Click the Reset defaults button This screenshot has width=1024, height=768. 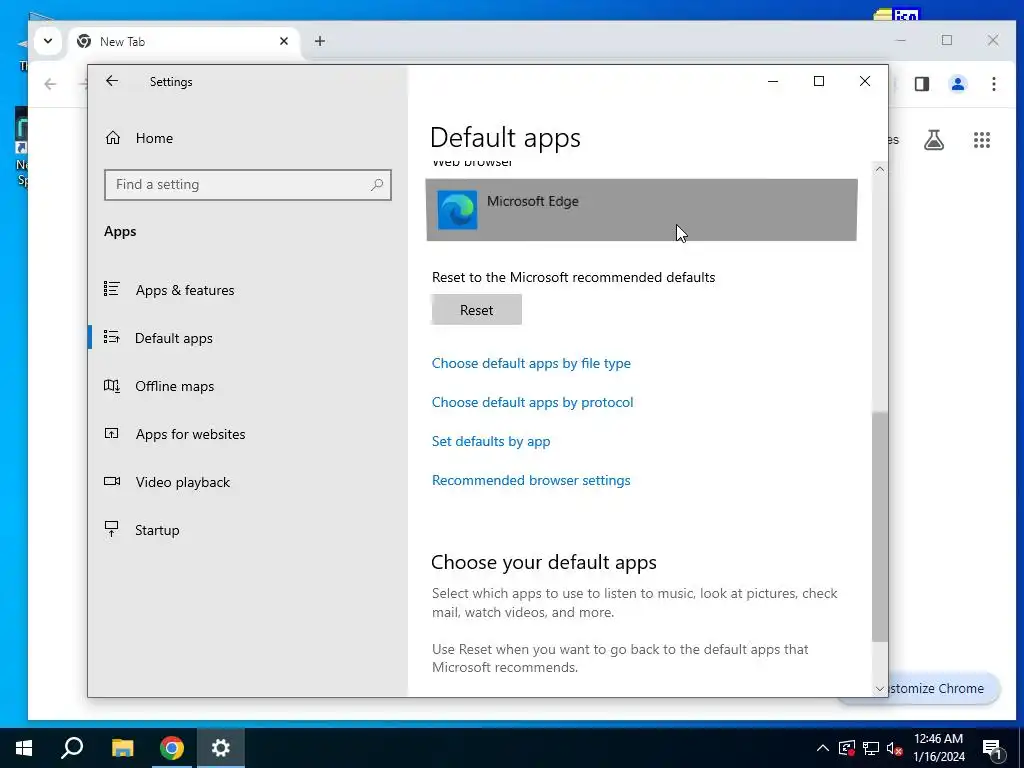pos(477,310)
